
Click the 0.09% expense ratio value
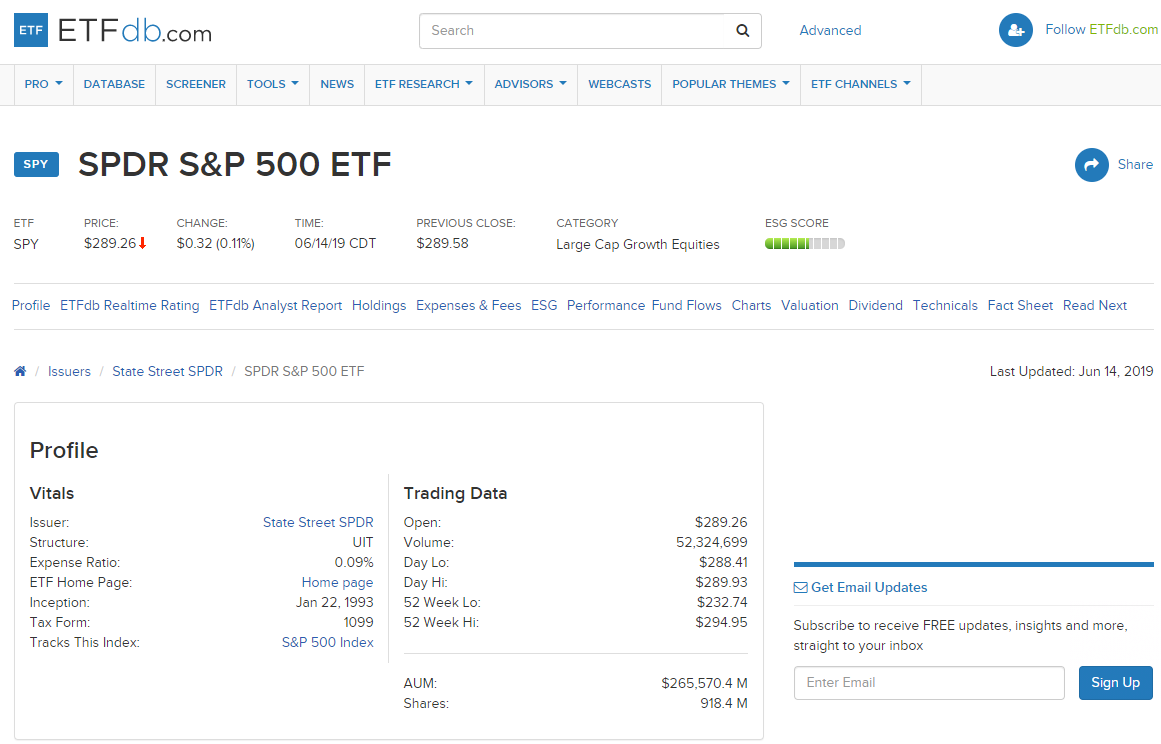coord(354,563)
